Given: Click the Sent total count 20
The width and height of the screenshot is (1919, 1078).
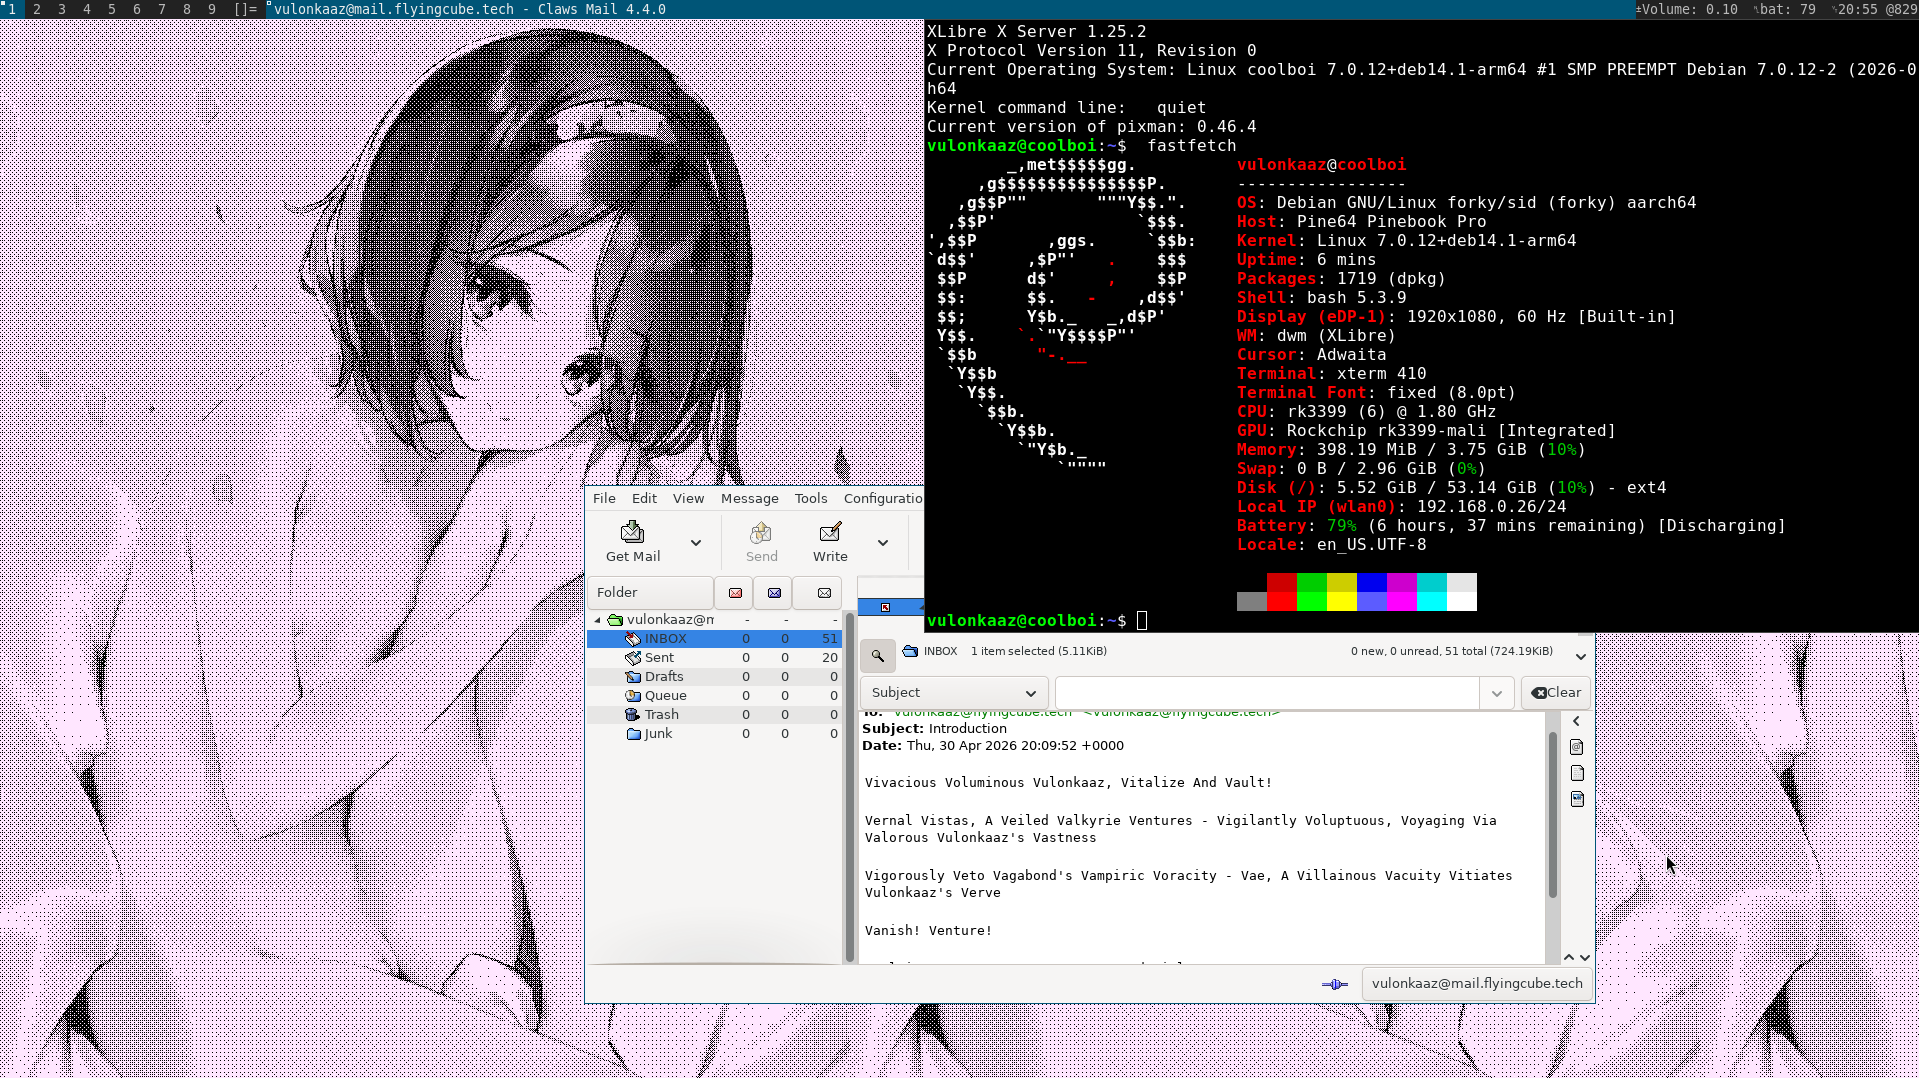Looking at the screenshot, I should [x=830, y=658].
